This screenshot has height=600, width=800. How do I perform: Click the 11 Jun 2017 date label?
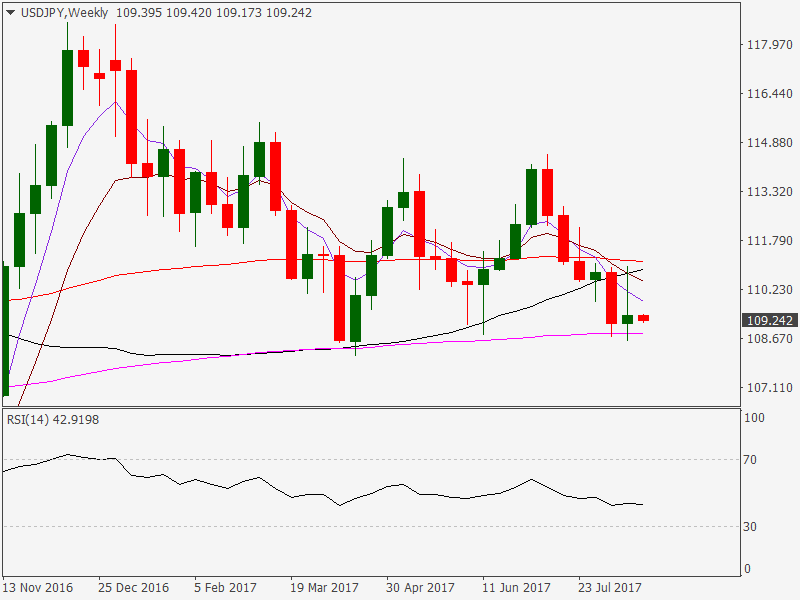516,588
